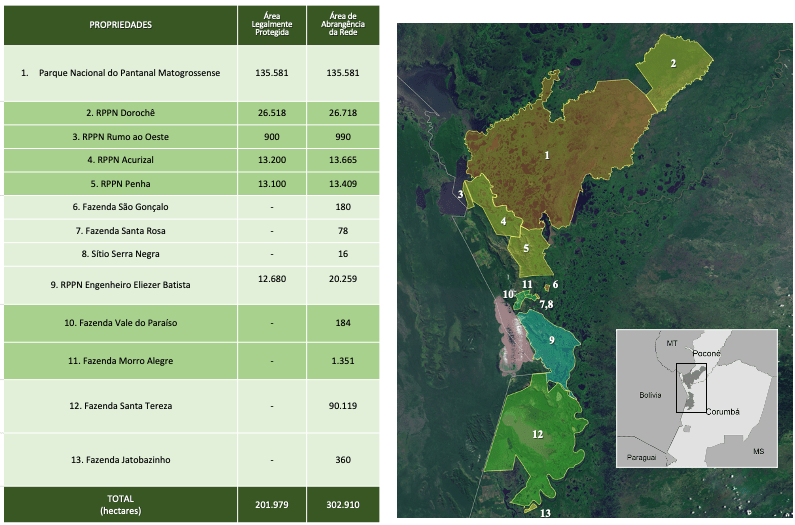The height and width of the screenshot is (525, 795).
Task: Click the Corumbá label in inset map
Action: coord(724,412)
